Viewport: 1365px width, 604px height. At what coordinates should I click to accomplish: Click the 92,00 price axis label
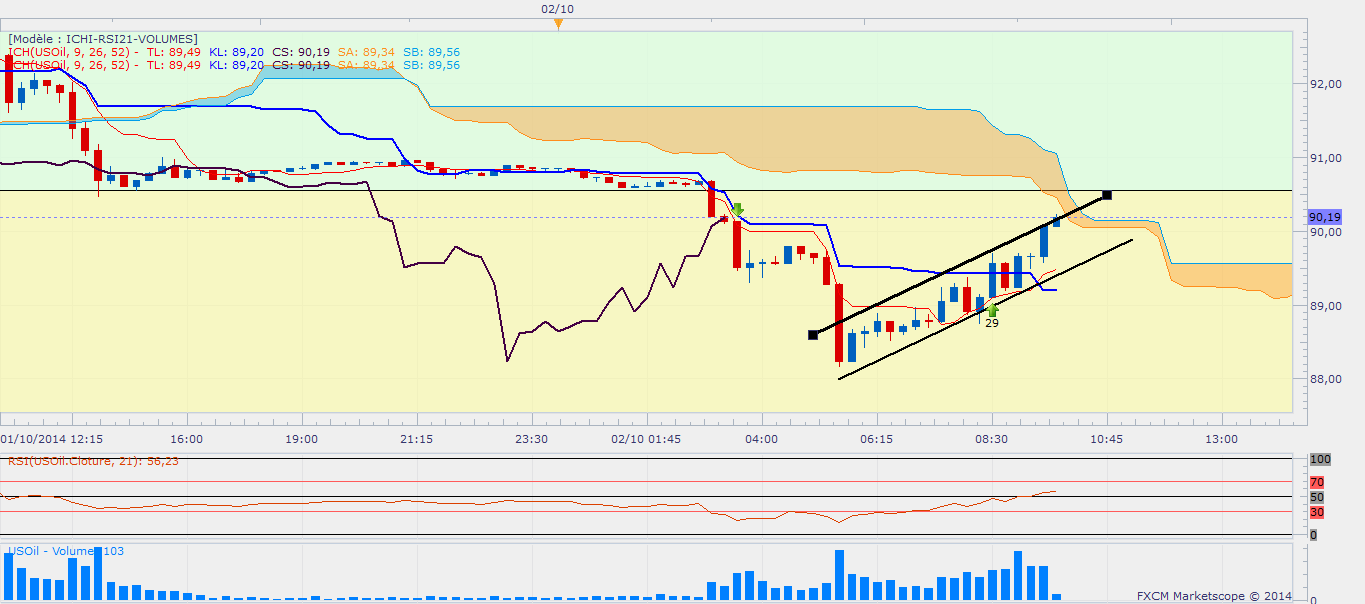click(x=1326, y=84)
